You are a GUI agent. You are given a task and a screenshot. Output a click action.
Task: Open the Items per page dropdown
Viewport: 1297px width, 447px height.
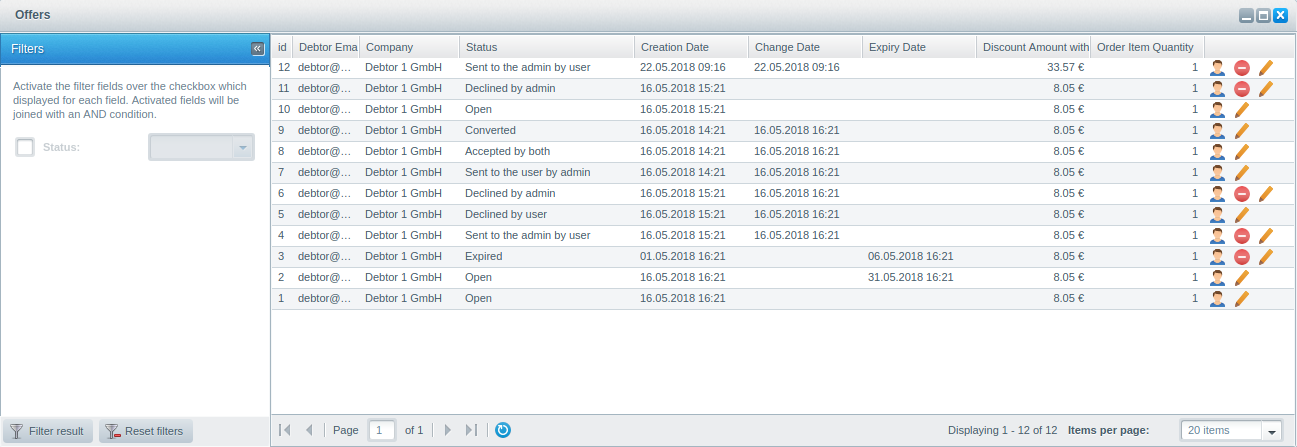click(x=1272, y=431)
